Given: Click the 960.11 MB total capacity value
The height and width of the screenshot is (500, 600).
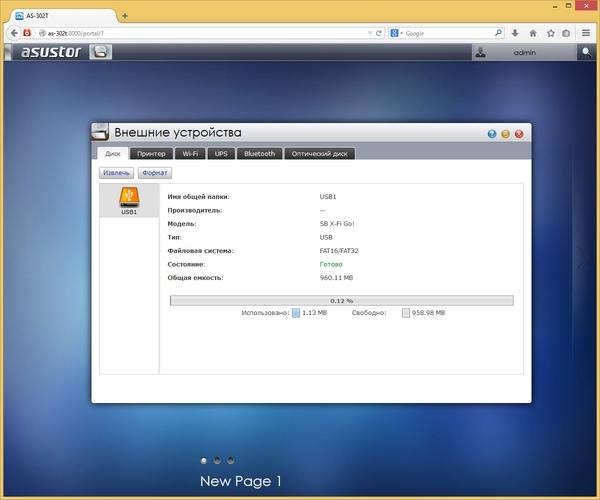Looking at the screenshot, I should click(x=336, y=278).
